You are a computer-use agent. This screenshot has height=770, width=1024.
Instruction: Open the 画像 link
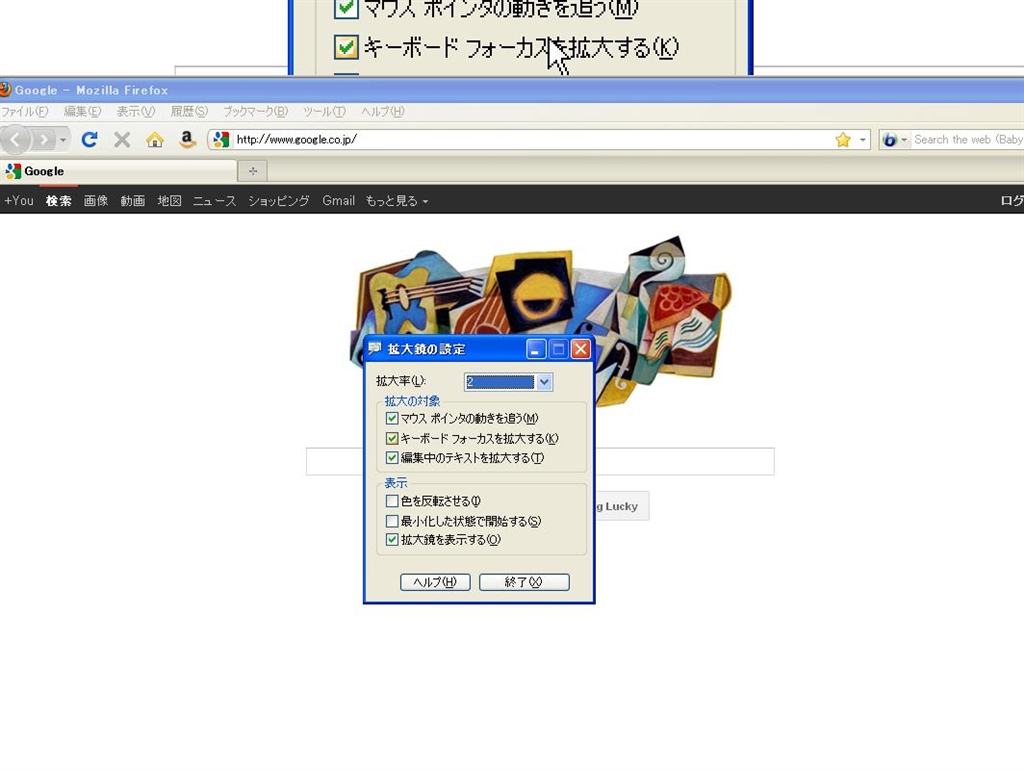pyautogui.click(x=96, y=201)
